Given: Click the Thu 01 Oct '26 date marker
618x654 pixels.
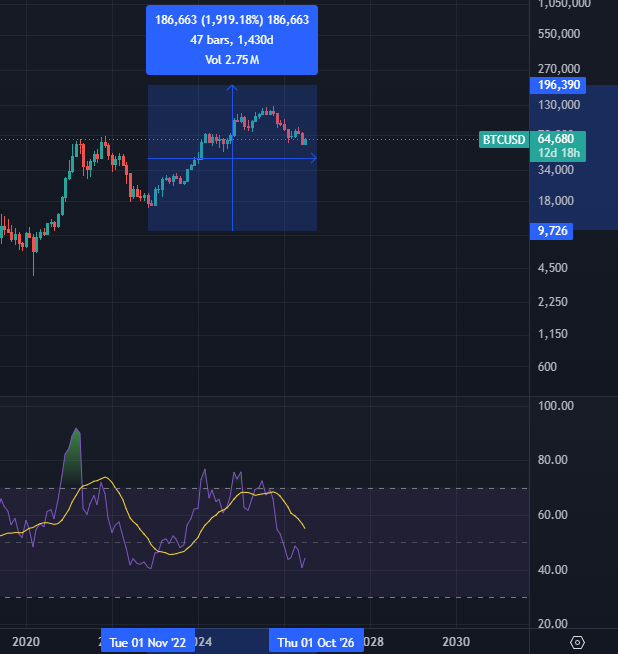Looking at the screenshot, I should [x=316, y=643].
